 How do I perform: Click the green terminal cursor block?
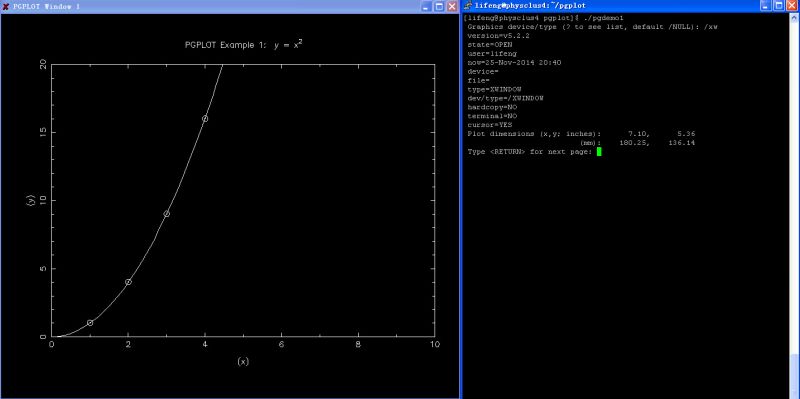coord(599,152)
